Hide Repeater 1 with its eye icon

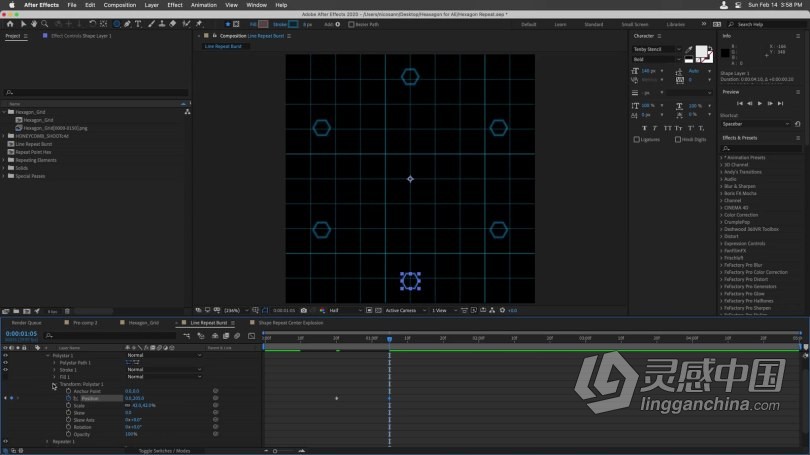click(6, 442)
